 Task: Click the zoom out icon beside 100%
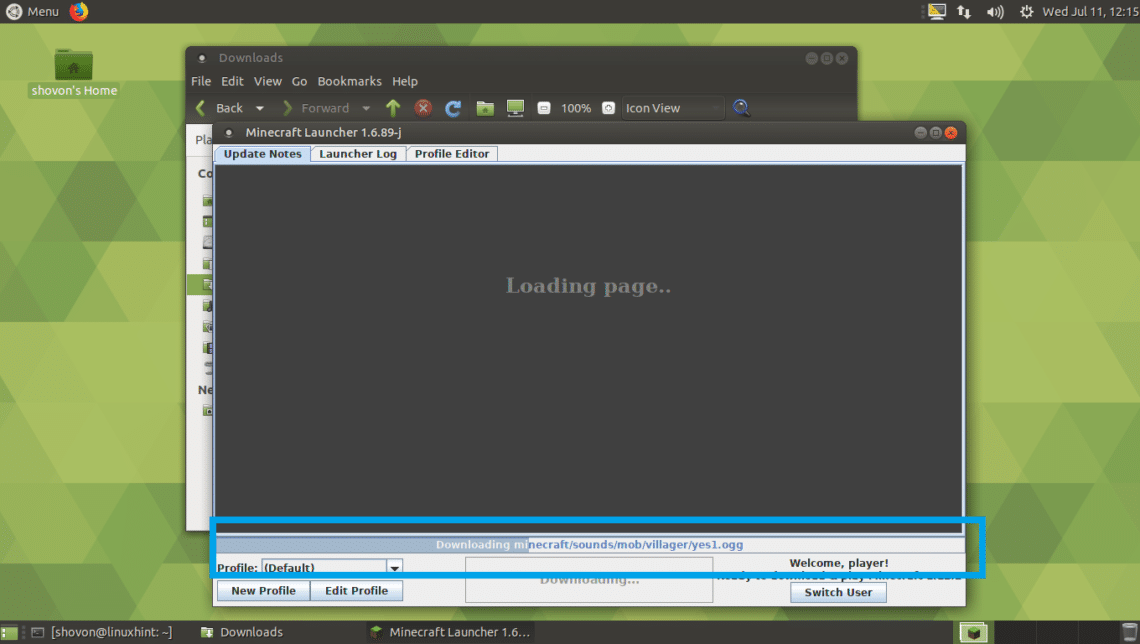tap(543, 108)
